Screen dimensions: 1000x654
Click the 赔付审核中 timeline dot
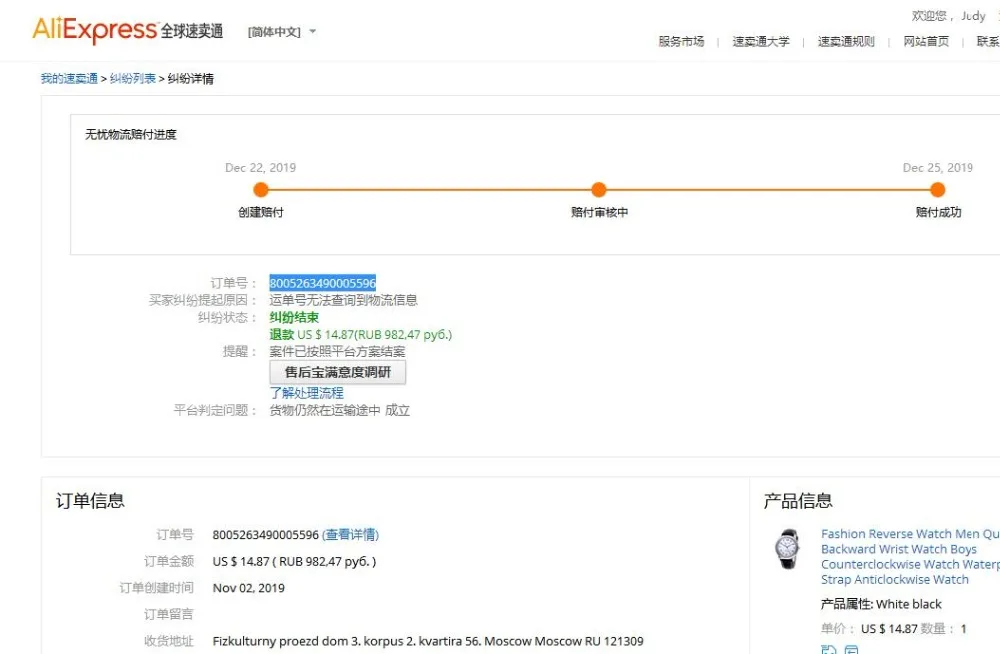599,190
